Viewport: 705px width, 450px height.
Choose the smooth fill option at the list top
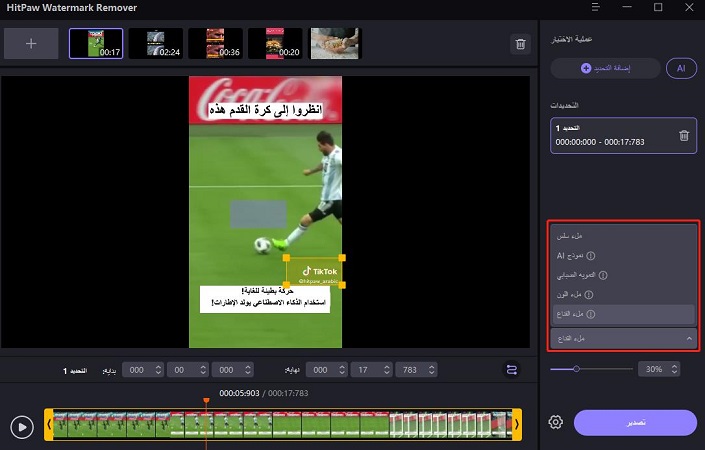pyautogui.click(x=624, y=236)
